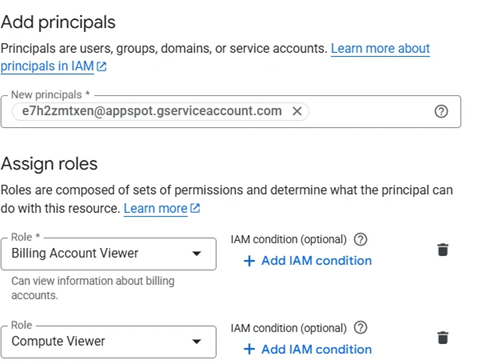Add IAM condition for Compute Viewer role
Screen dimensions: 492x364
tap(308, 349)
